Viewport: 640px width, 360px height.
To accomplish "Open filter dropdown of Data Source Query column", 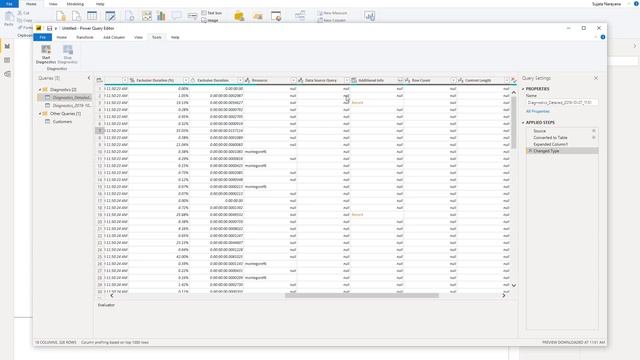I will 347,80.
